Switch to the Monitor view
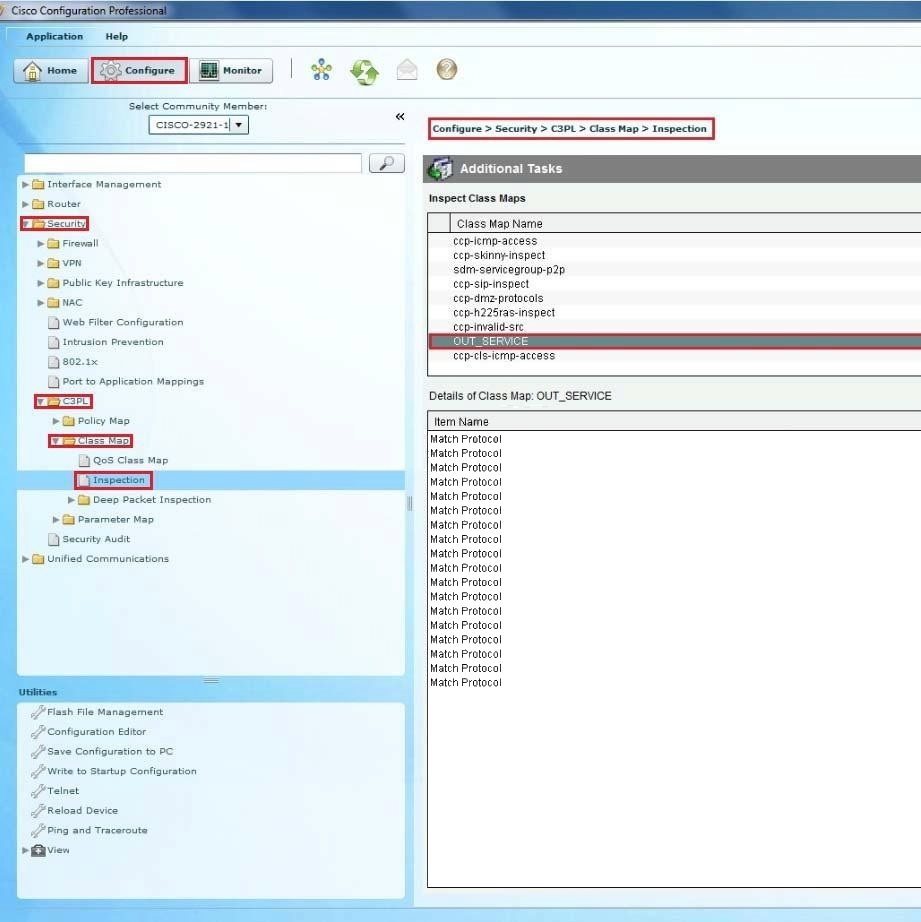Screen dimensions: 921x922 (231, 71)
